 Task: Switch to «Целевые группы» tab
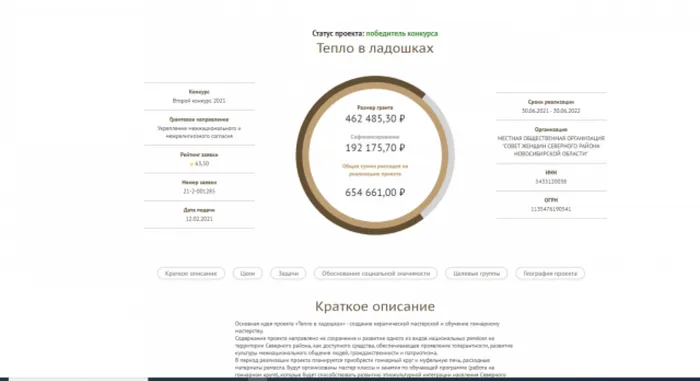(x=476, y=273)
